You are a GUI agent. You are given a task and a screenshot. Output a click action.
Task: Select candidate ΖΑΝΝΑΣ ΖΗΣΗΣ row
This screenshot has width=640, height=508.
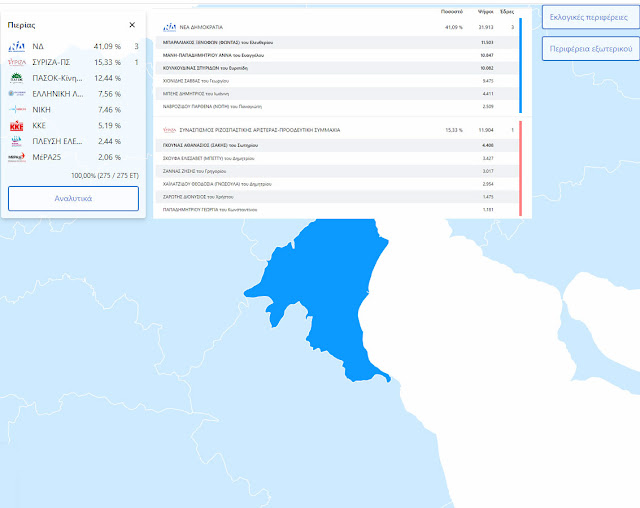337,171
